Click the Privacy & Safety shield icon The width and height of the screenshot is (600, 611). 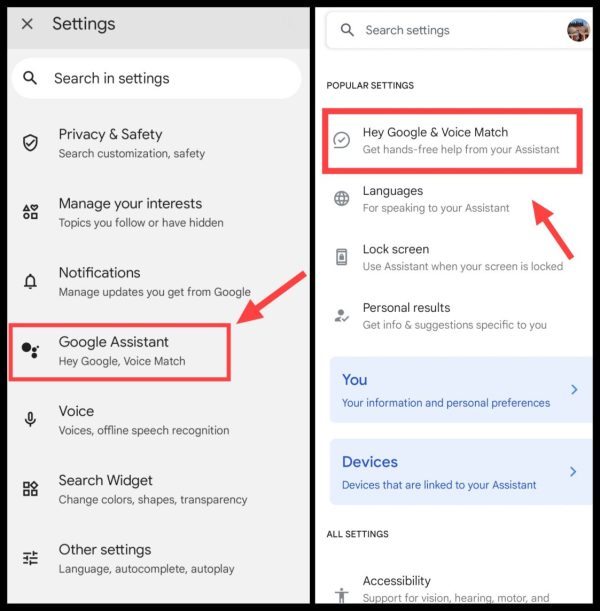(x=30, y=143)
